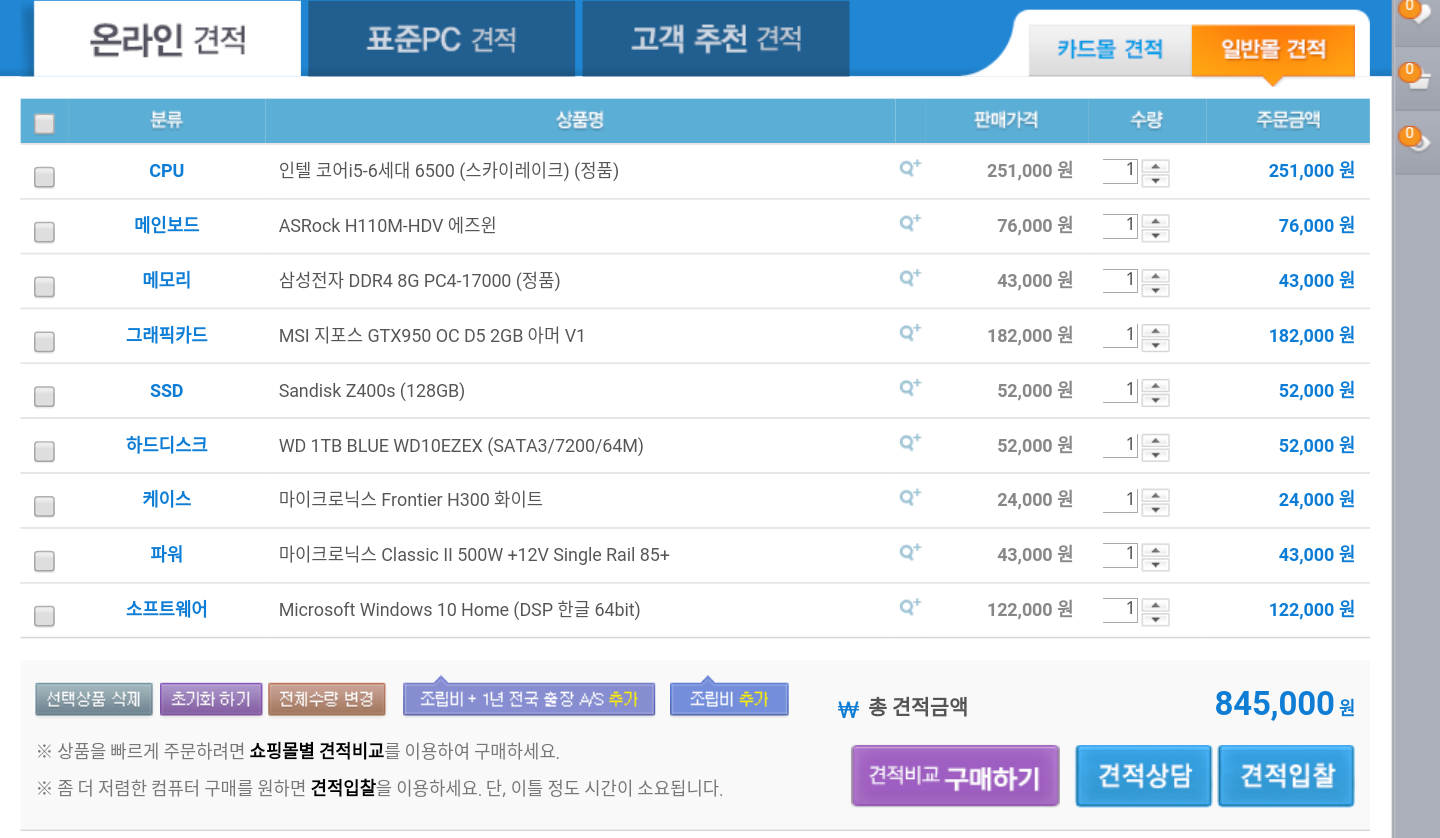Screen dimensions: 1440x838
Task: Increase the CPU quantity with the up arrow
Action: pos(1156,166)
